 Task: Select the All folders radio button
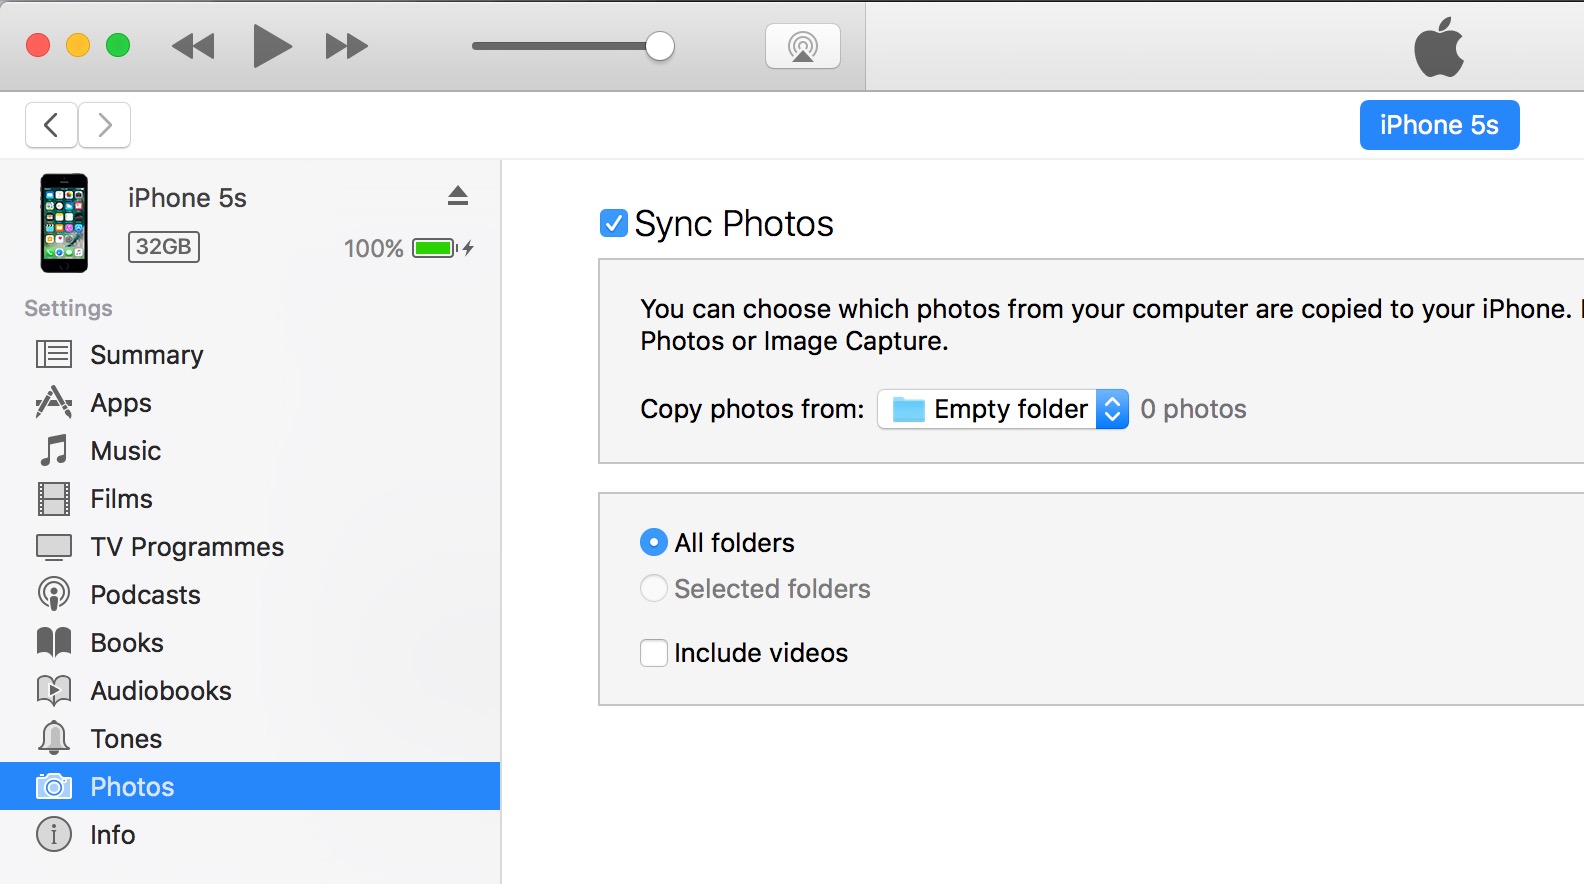[653, 543]
